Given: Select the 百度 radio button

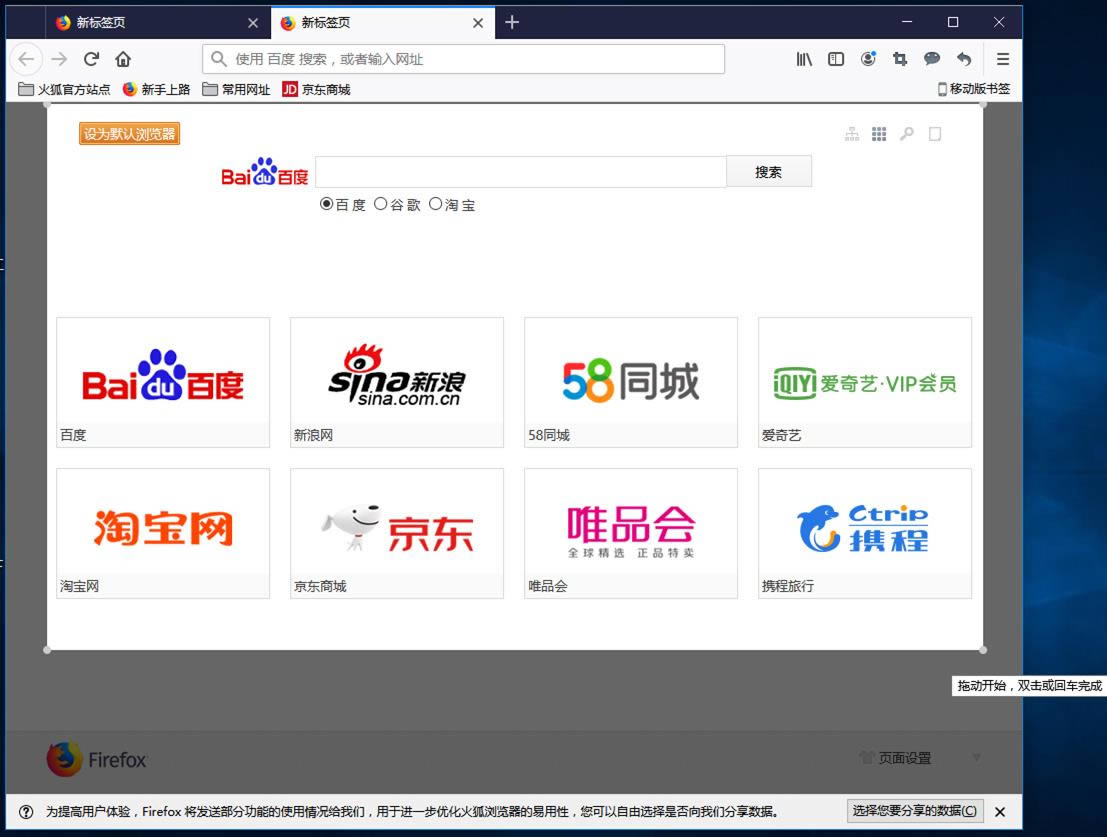Looking at the screenshot, I should coord(326,204).
